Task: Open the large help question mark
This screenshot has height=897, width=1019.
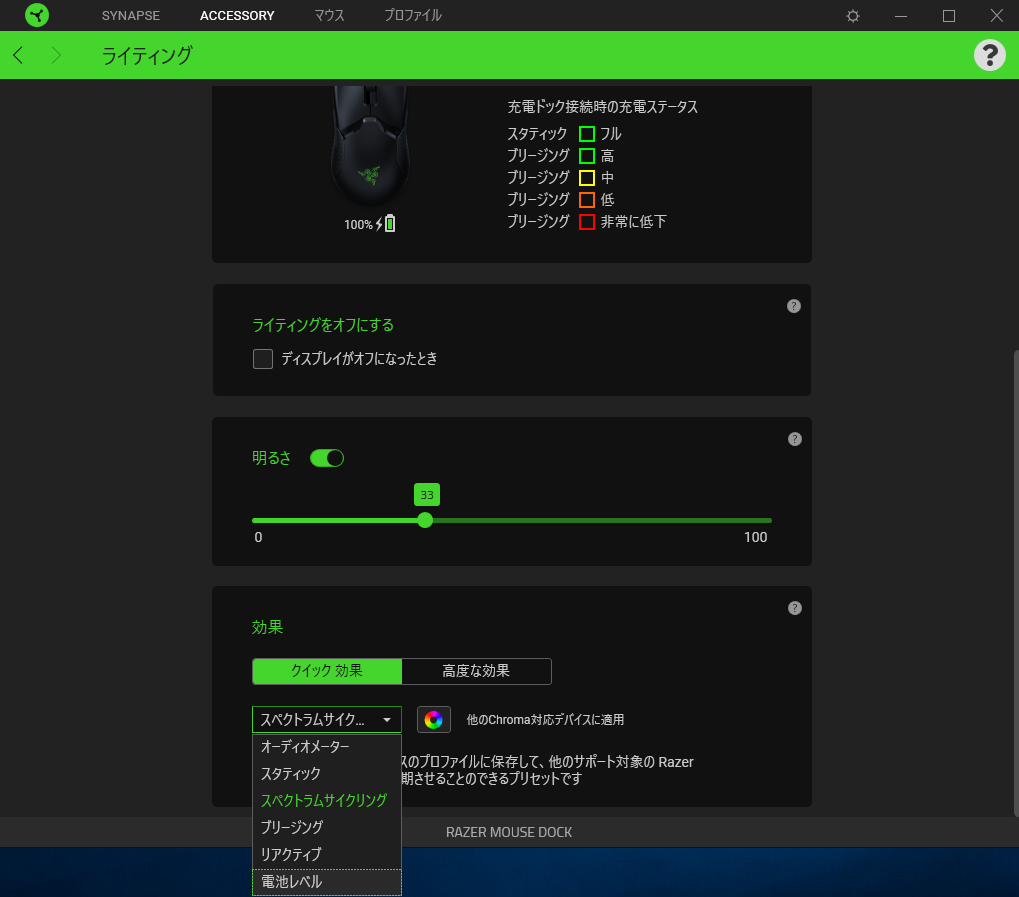Action: point(989,55)
